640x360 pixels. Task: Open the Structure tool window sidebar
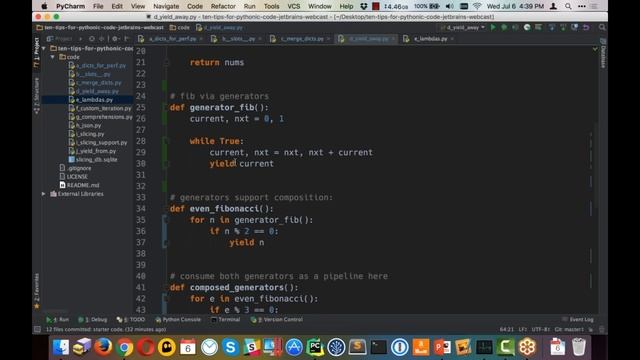pos(36,95)
